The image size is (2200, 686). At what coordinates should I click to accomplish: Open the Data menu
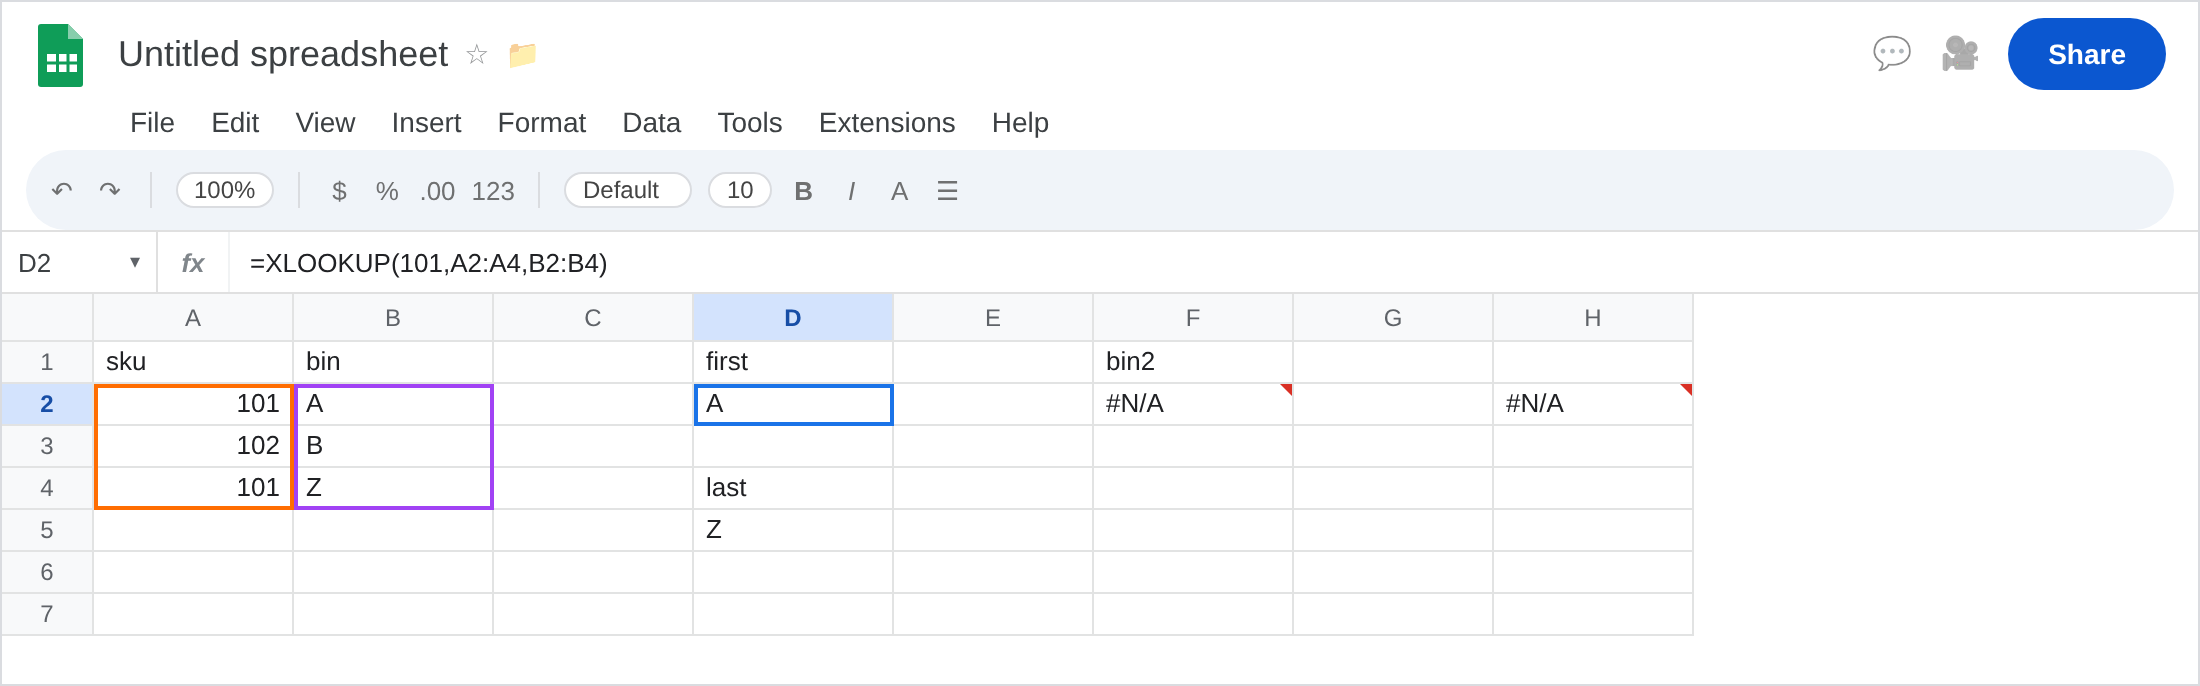click(652, 123)
